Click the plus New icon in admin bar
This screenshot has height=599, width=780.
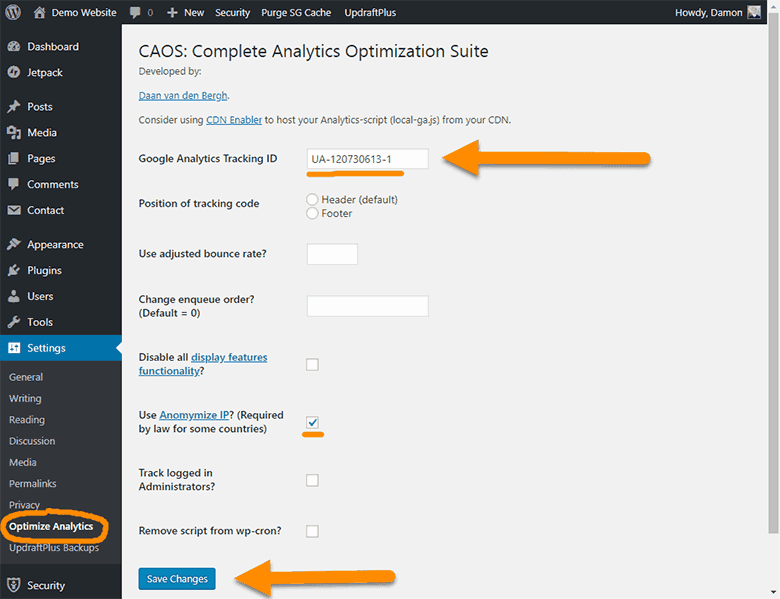tap(172, 12)
